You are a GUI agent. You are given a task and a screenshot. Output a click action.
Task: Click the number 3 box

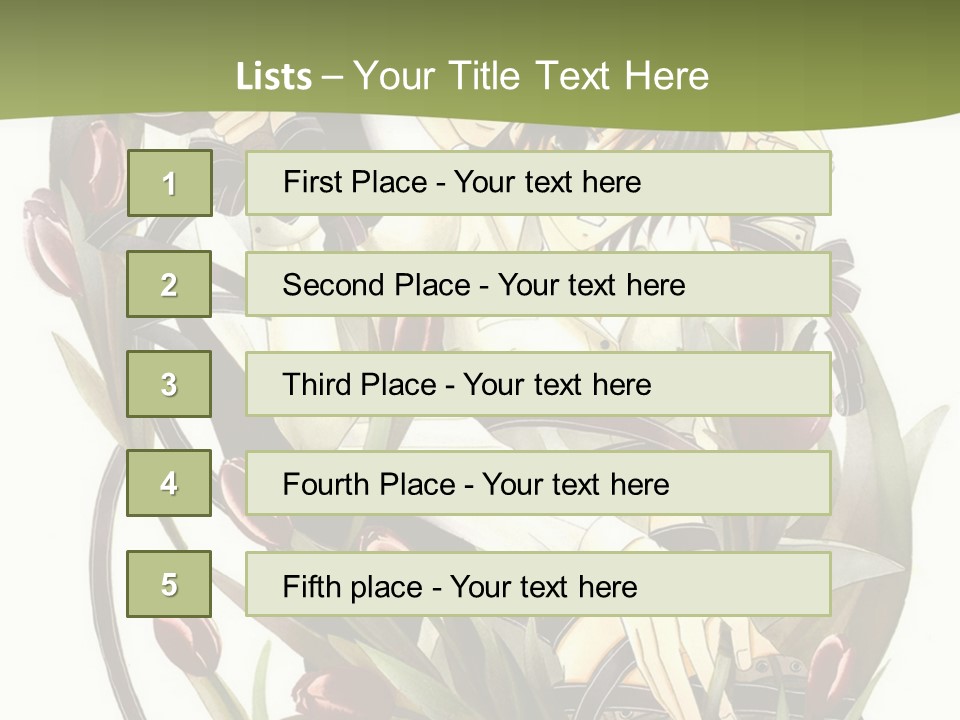point(169,384)
